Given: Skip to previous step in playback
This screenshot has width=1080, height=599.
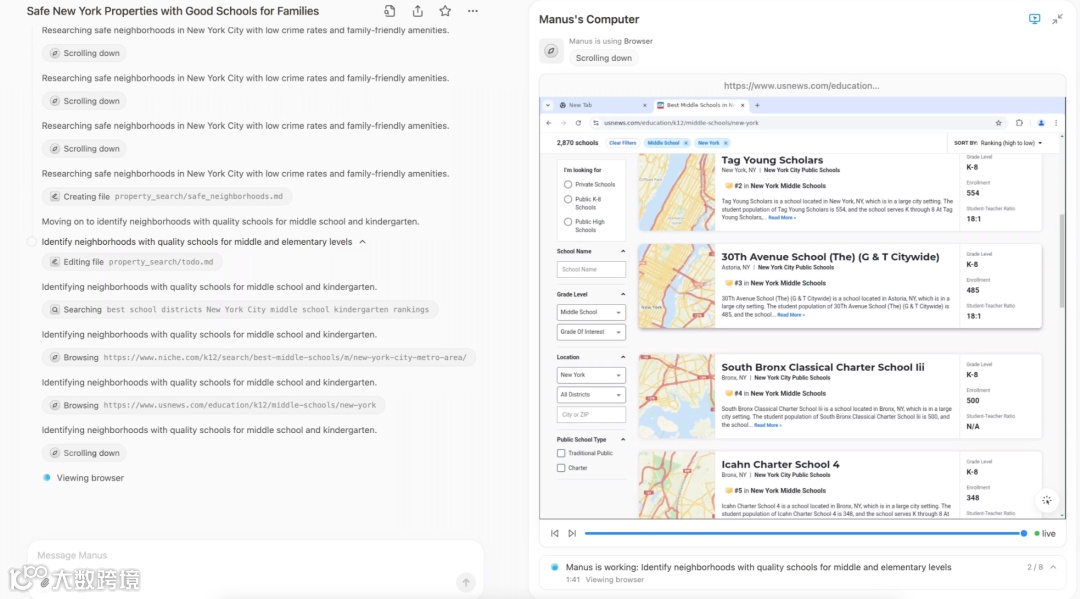Looking at the screenshot, I should [554, 534].
